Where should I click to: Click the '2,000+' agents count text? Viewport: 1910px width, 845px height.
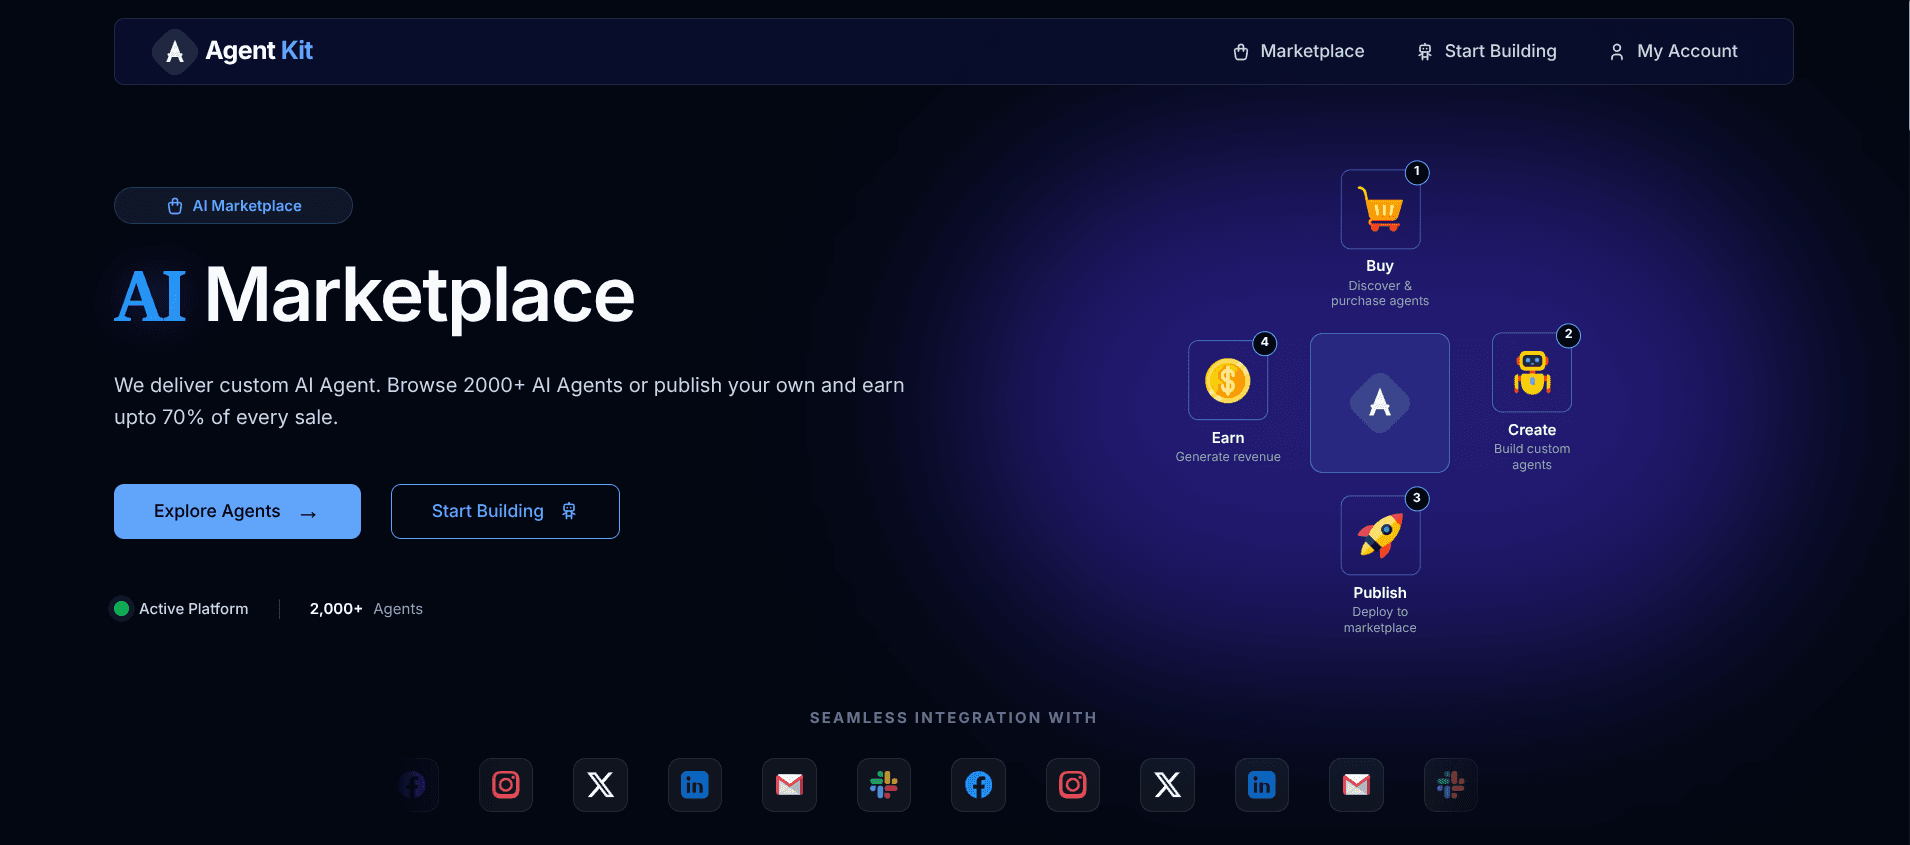click(336, 609)
